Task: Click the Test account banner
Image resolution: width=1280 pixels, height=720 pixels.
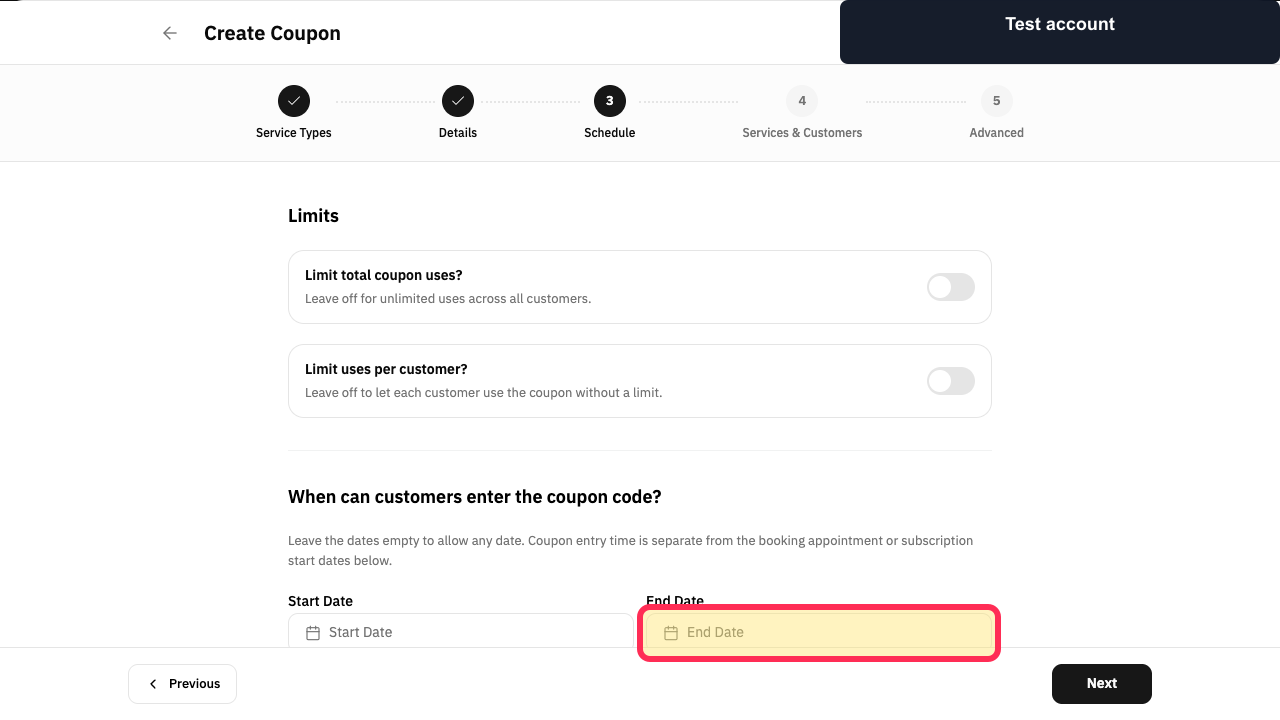Action: (x=1060, y=32)
